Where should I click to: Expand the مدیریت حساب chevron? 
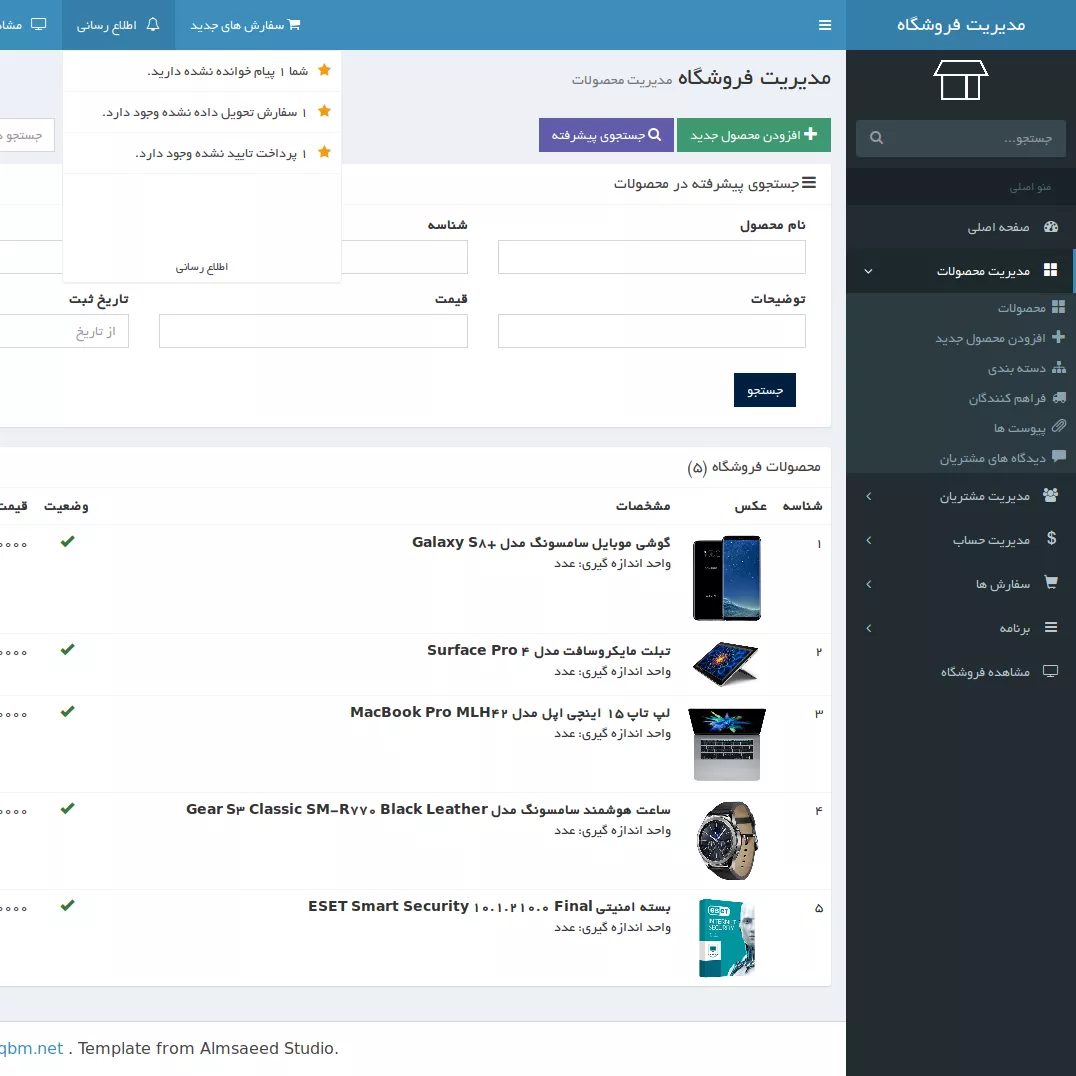(x=869, y=540)
